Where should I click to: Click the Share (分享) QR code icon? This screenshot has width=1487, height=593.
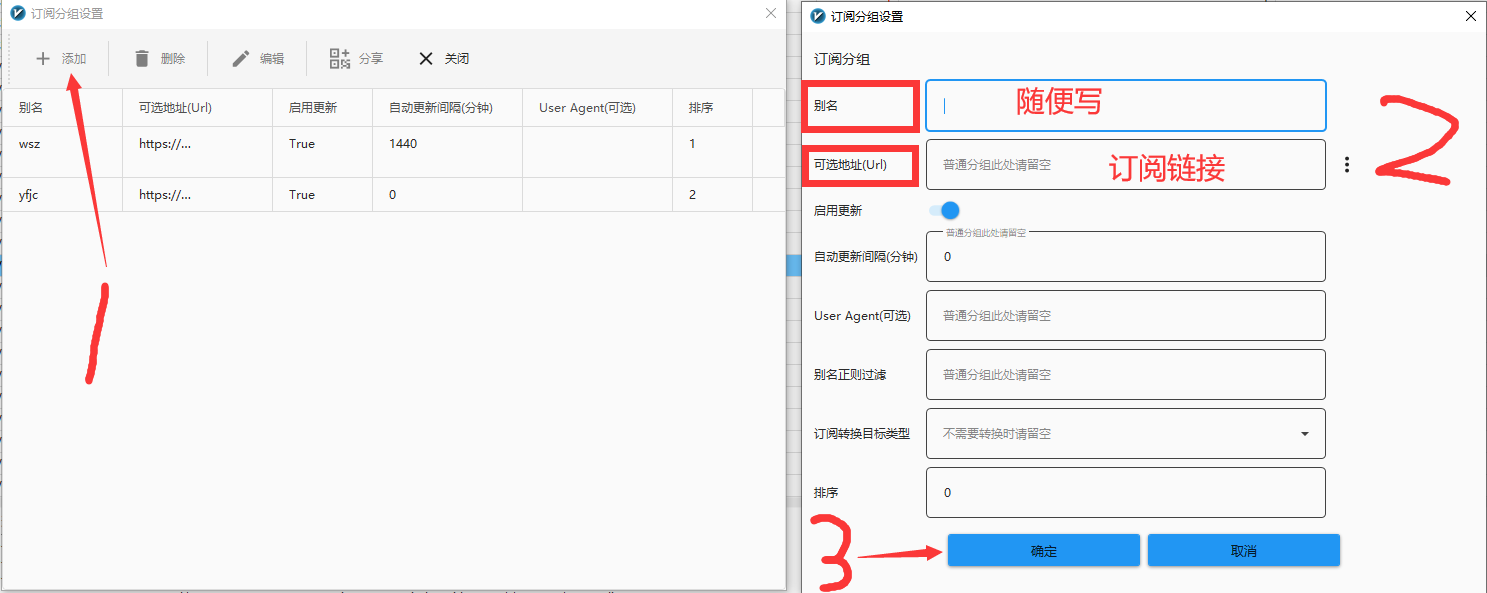[x=340, y=59]
